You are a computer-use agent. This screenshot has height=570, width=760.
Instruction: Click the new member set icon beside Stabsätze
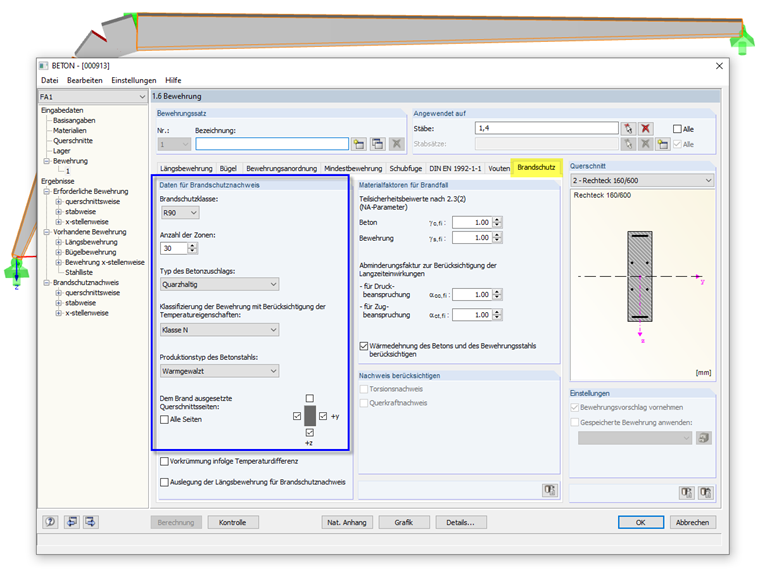(x=663, y=144)
